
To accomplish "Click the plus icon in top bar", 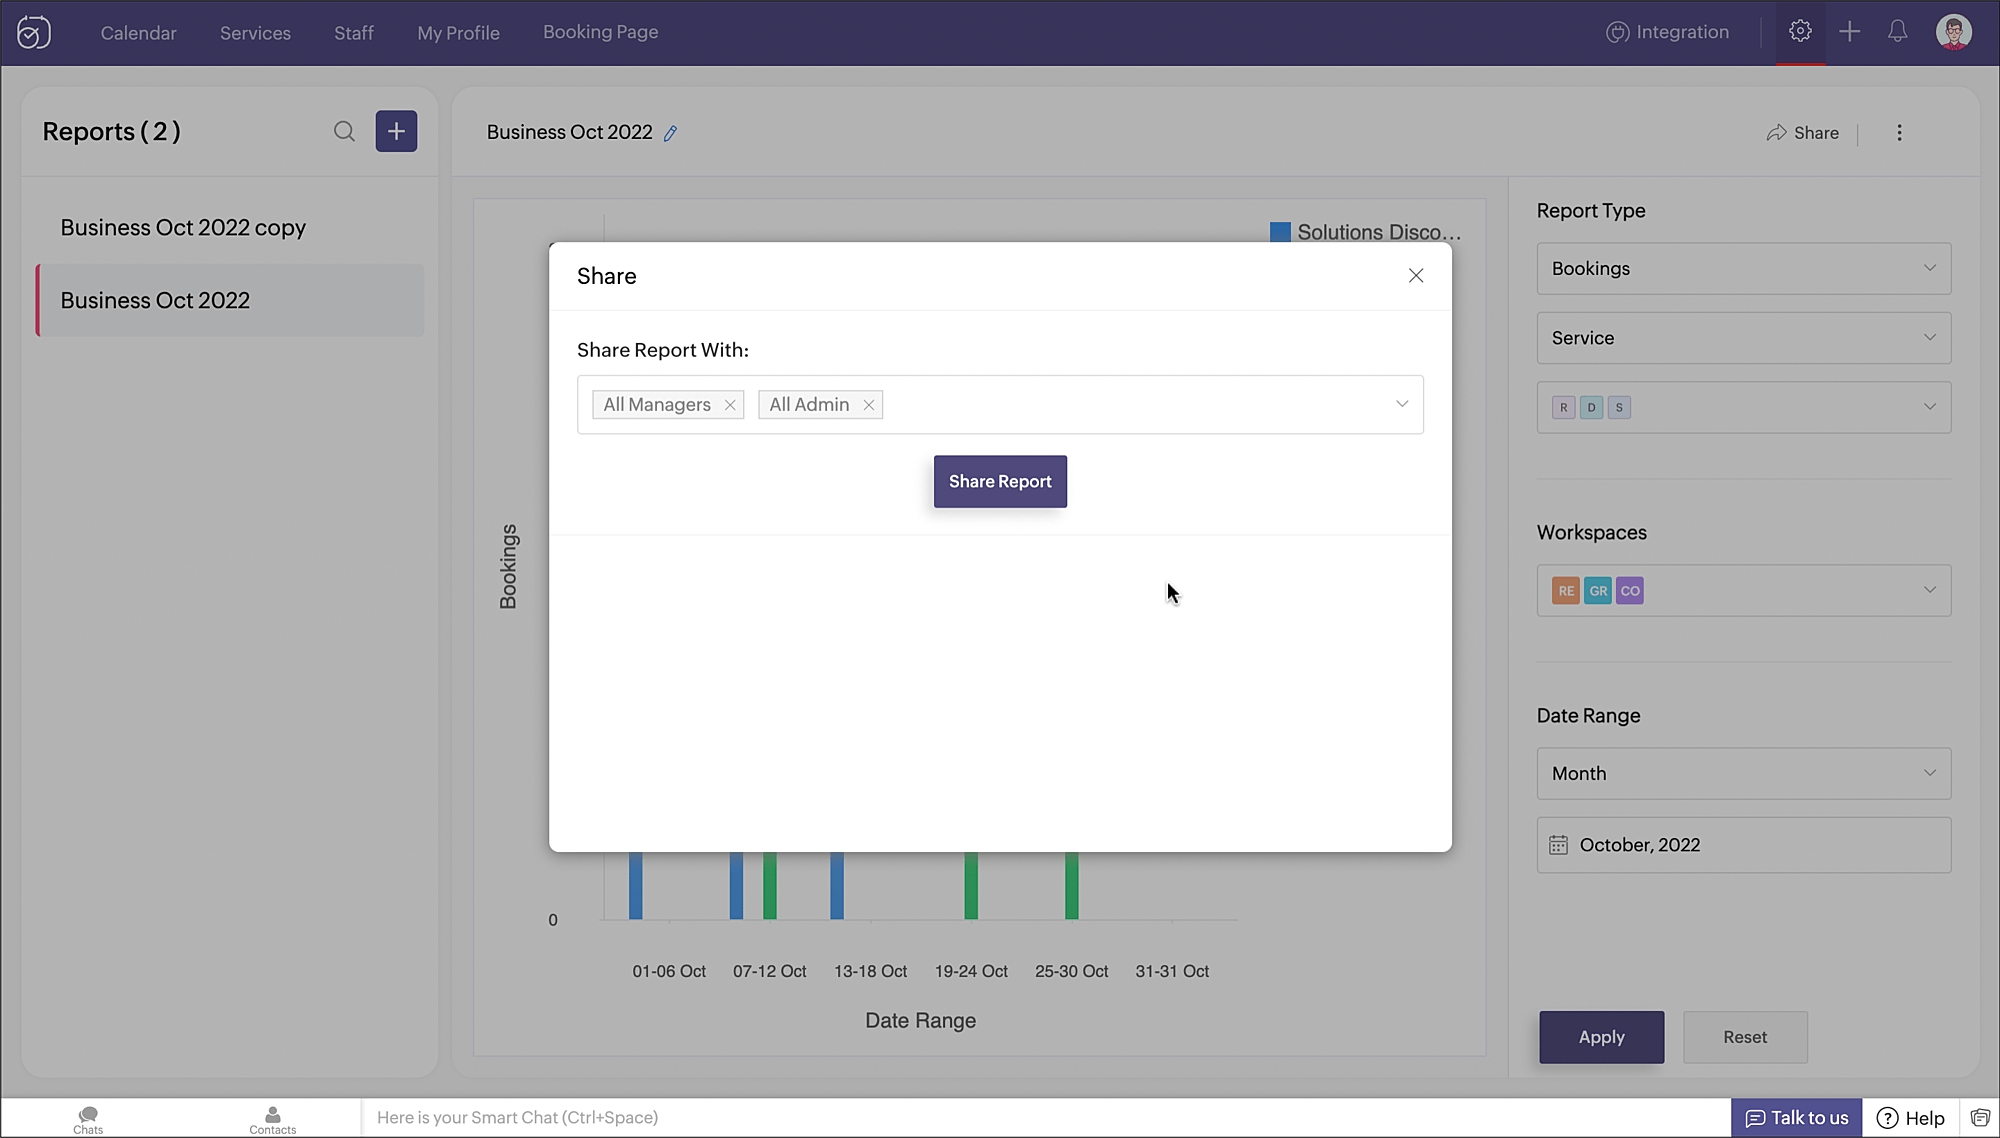I will click(x=1849, y=31).
